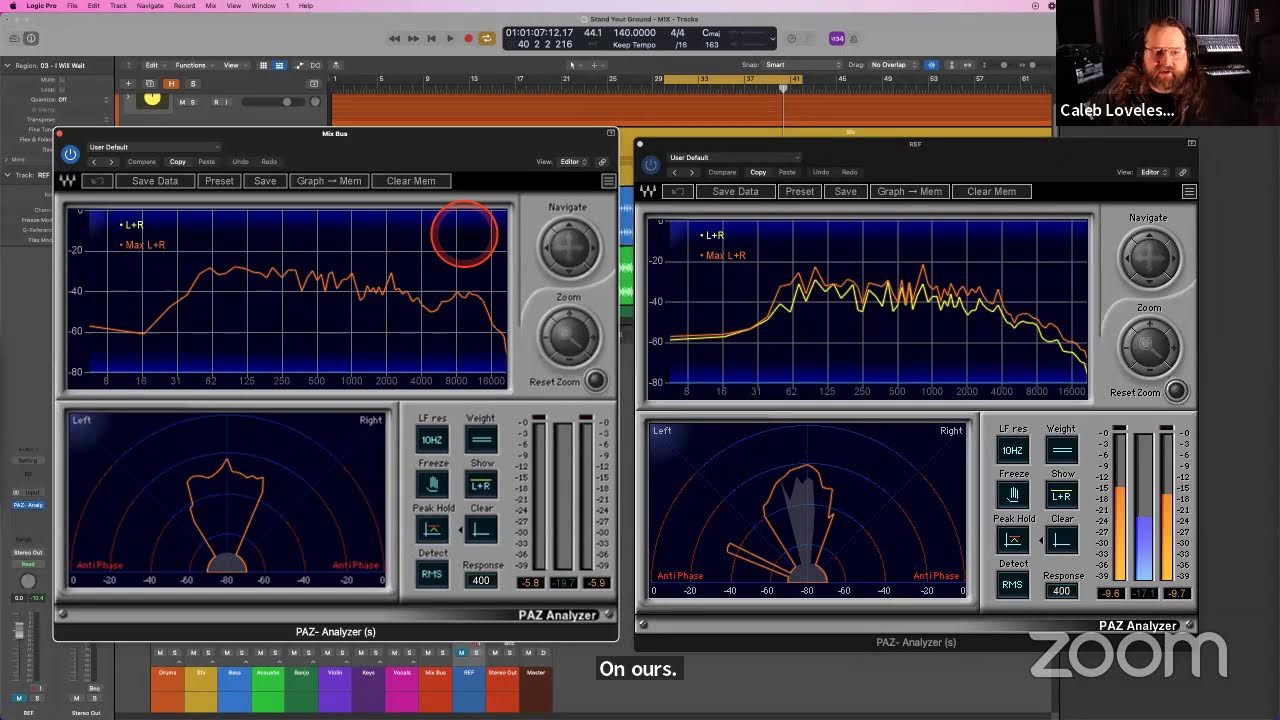The image size is (1280, 720).
Task: Click Waves logo in Mix Bus plugin toolbar
Action: click(66, 181)
